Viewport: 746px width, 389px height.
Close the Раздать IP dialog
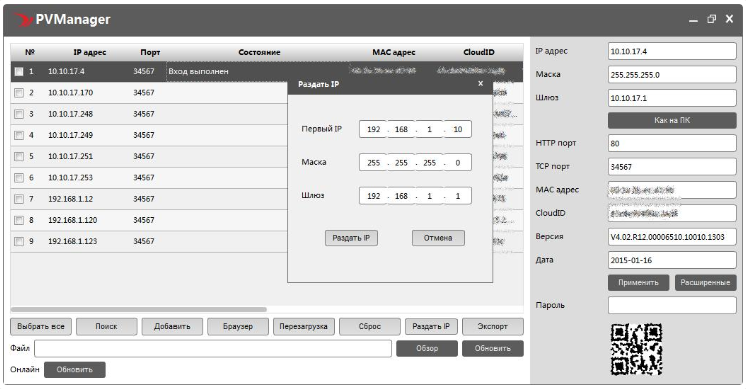coord(481,84)
